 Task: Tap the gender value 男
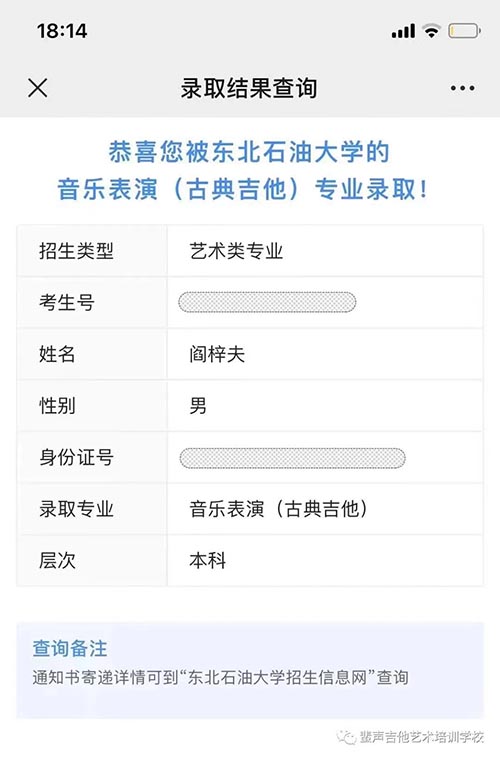pyautogui.click(x=198, y=406)
